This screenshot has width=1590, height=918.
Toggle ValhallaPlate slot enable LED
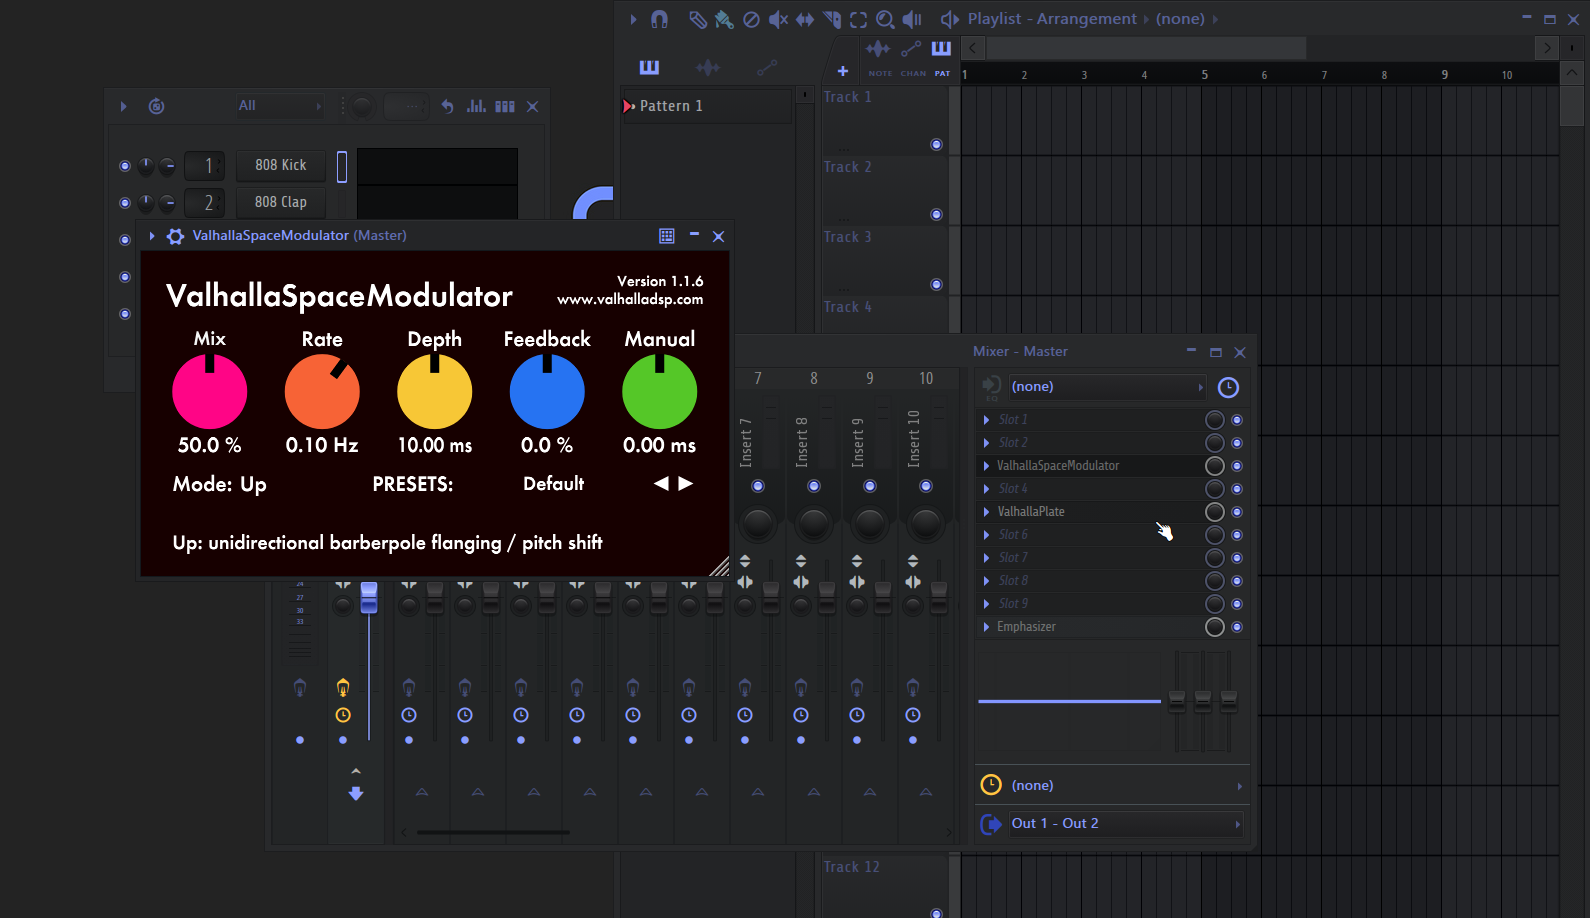click(1237, 512)
